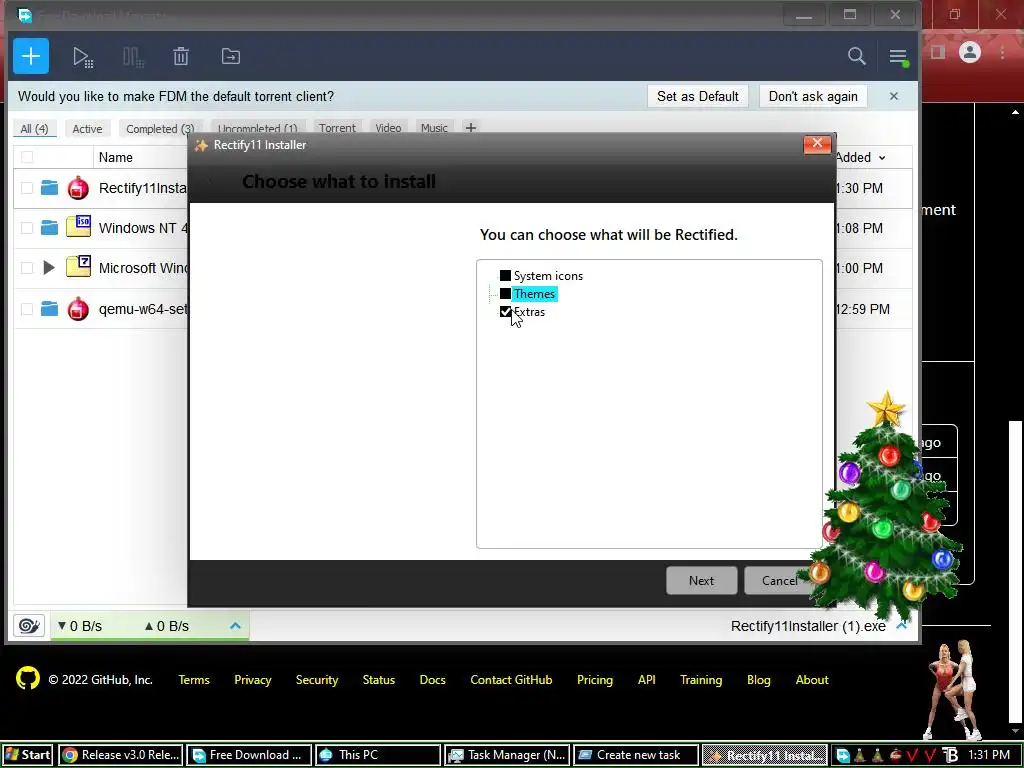Screen dimensions: 1024x768
Task: Click the add download plus button in FDM
Action: (31, 56)
